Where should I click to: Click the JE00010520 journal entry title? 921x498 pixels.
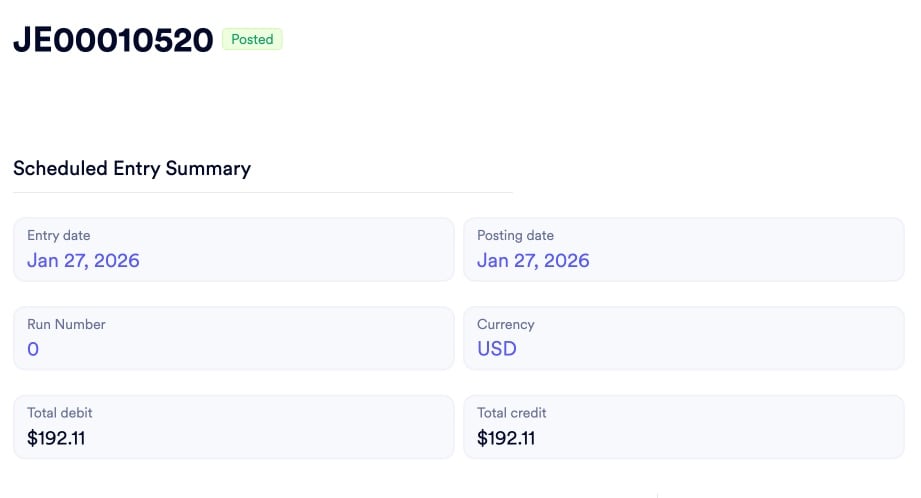(x=113, y=40)
